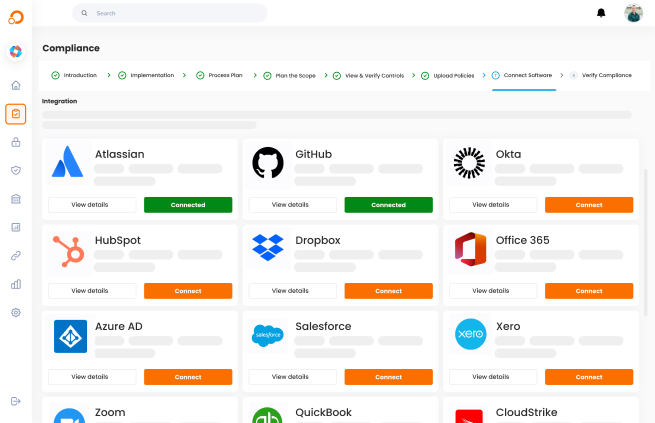Image resolution: width=655 pixels, height=423 pixels.
Task: Open the Home icon in sidebar
Action: coord(15,85)
